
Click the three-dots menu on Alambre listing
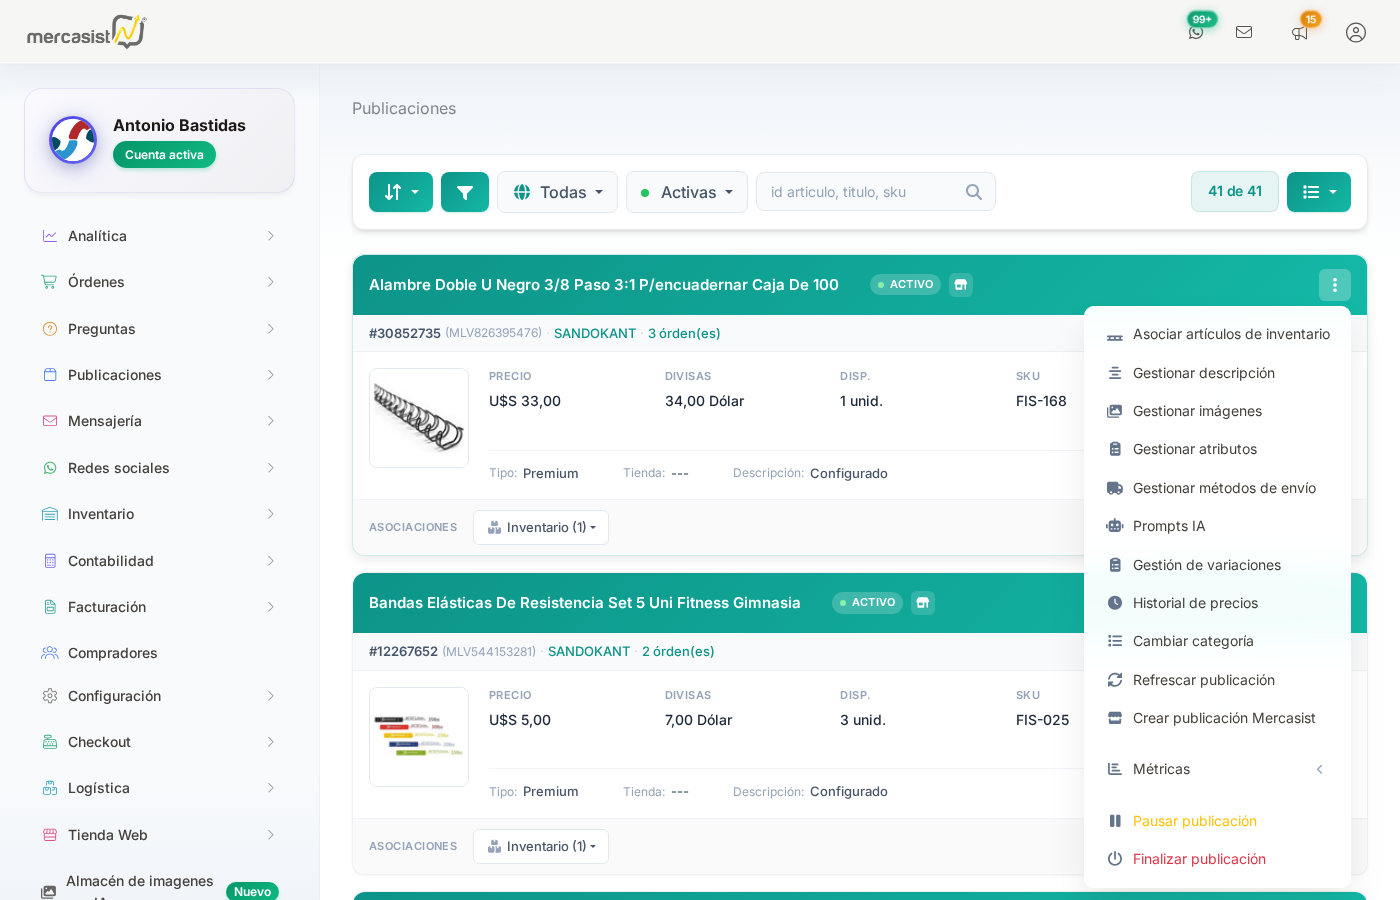tap(1335, 285)
